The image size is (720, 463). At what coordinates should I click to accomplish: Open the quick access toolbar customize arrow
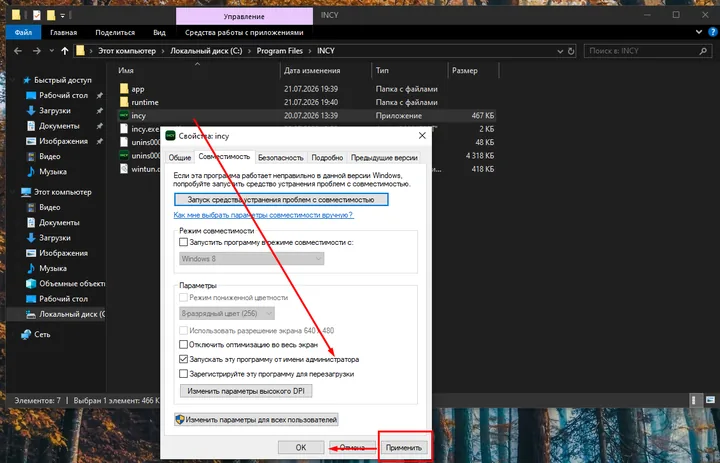coord(62,15)
